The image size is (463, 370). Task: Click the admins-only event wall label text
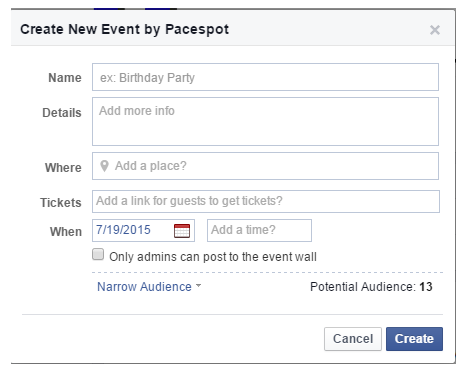213,257
